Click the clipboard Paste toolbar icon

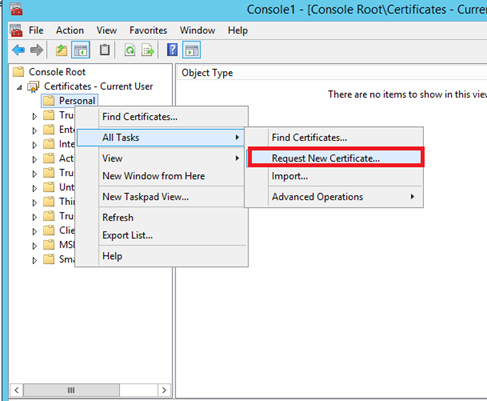[105, 50]
